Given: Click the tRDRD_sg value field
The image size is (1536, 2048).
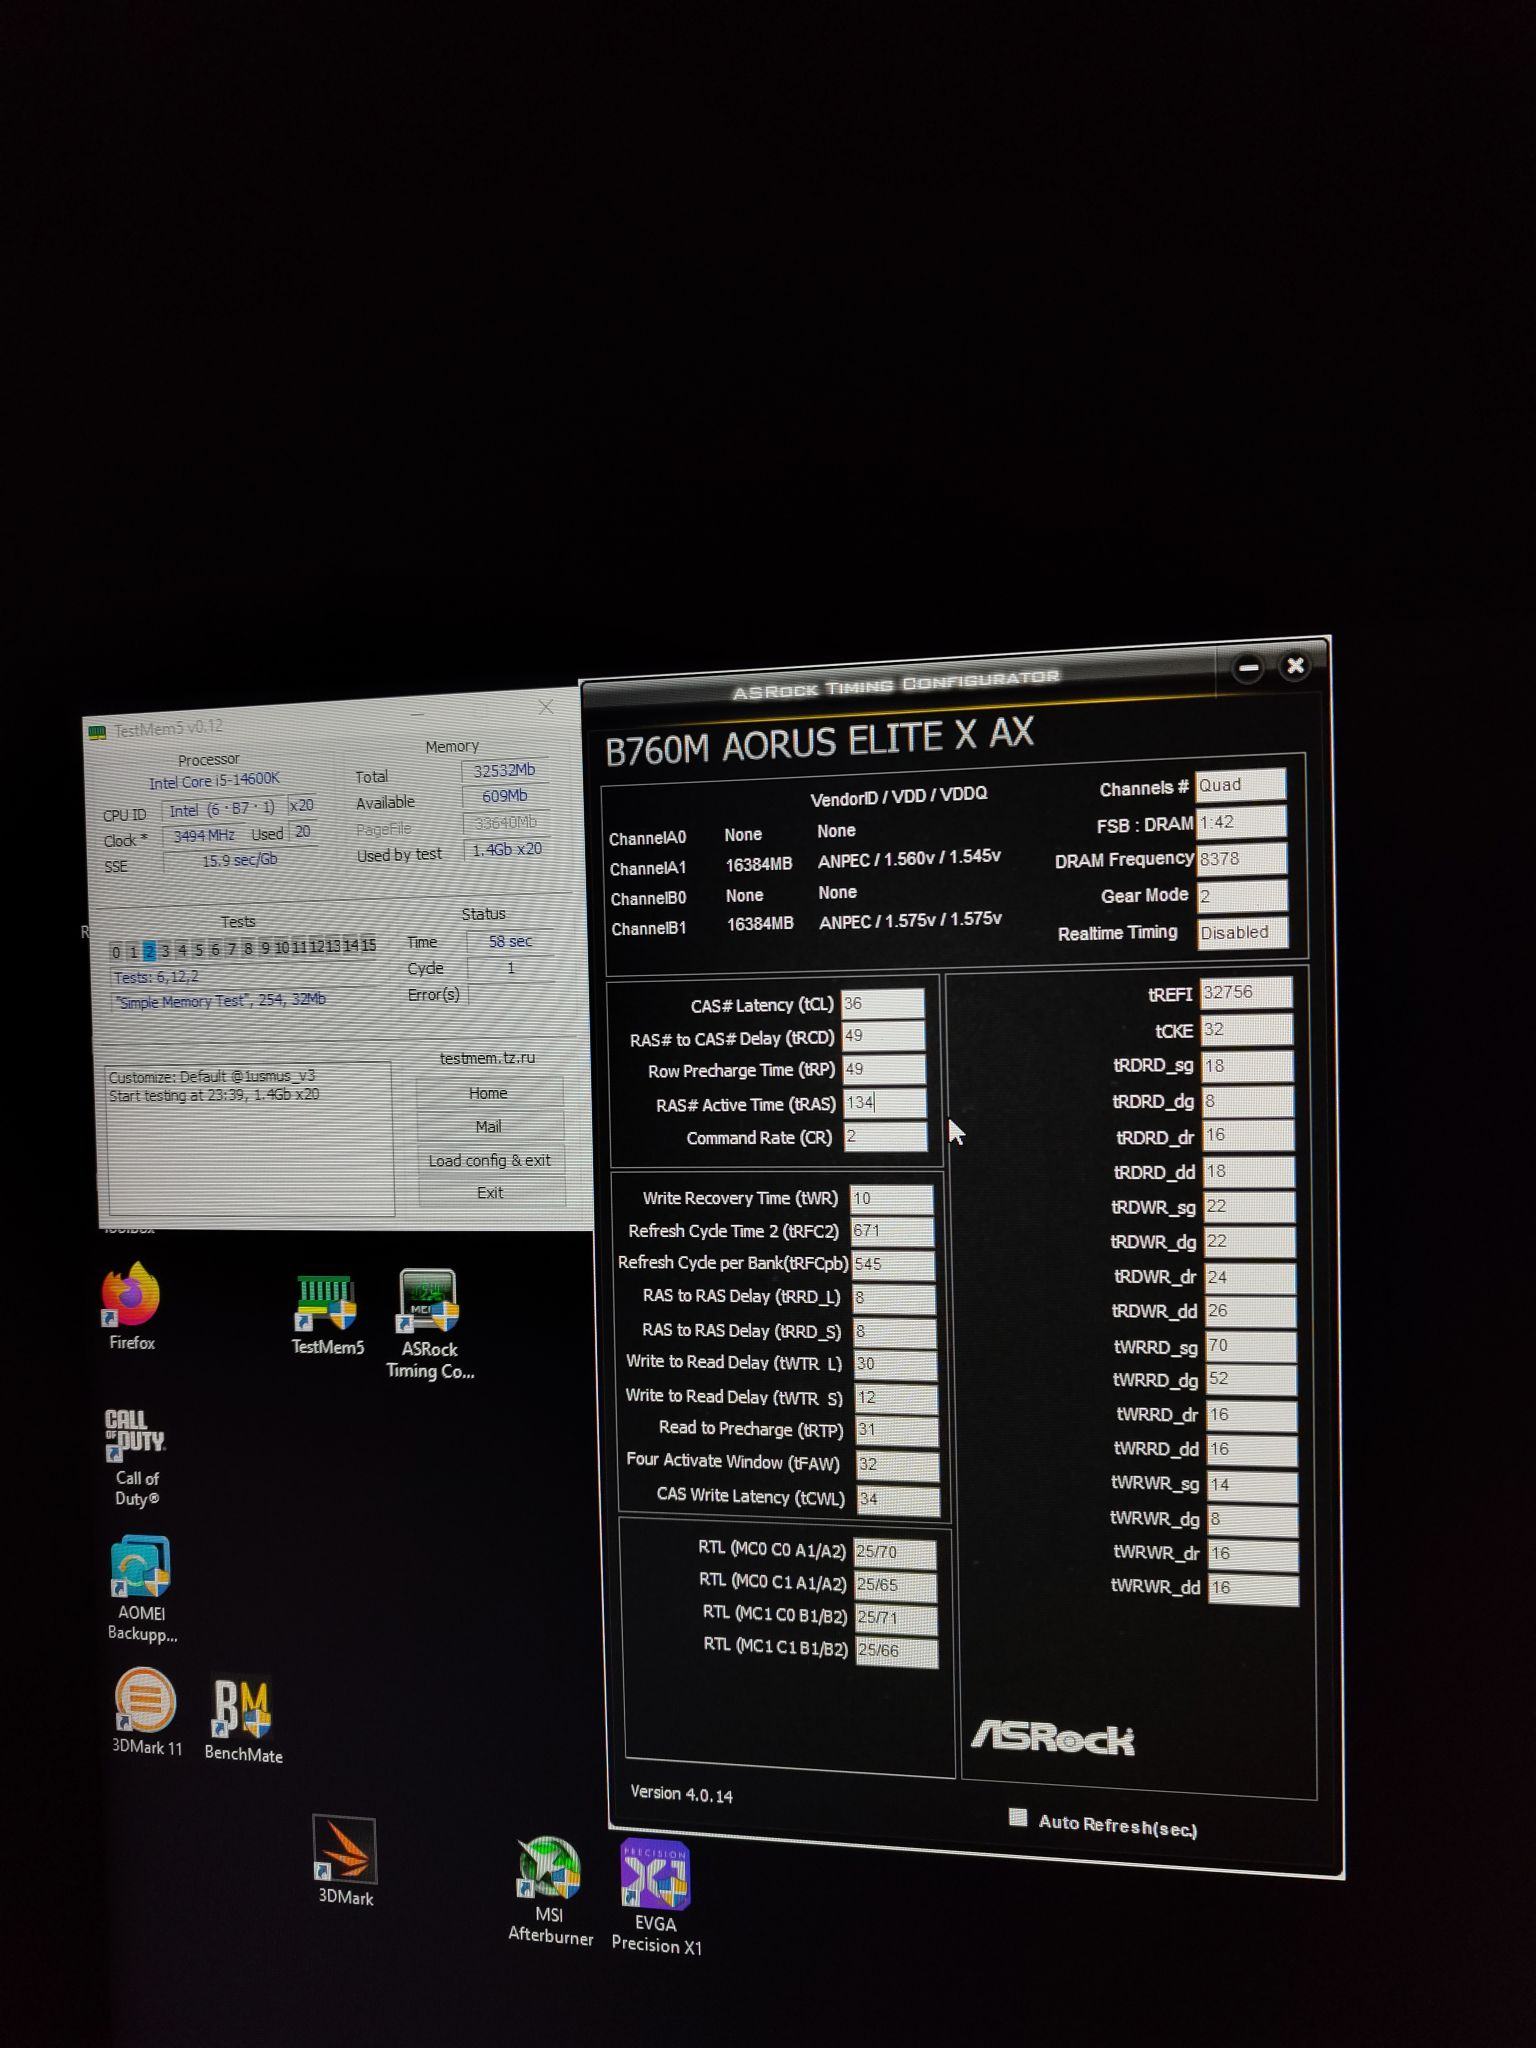Looking at the screenshot, I should 1248,1066.
